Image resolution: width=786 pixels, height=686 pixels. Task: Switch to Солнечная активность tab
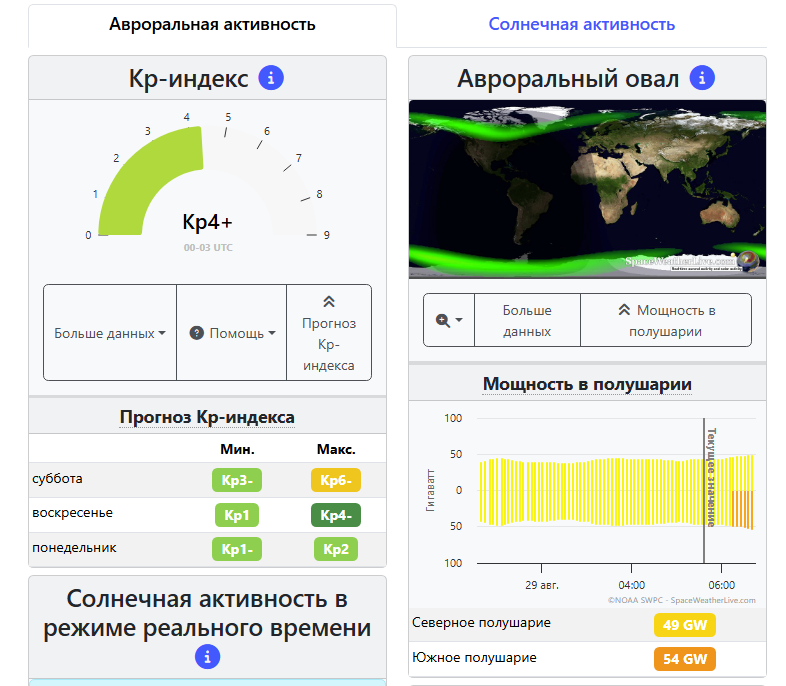coord(581,24)
